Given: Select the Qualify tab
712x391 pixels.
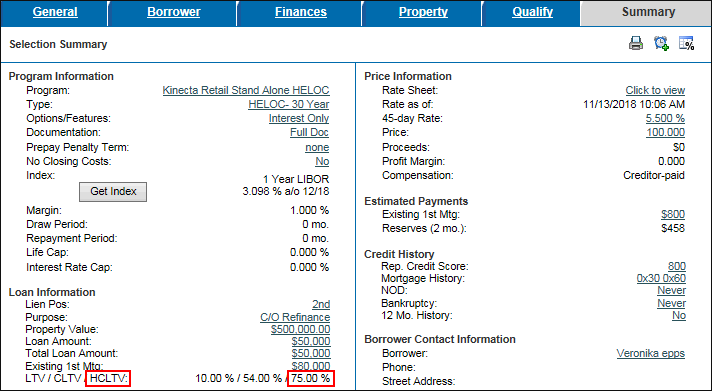Looking at the screenshot, I should (533, 12).
